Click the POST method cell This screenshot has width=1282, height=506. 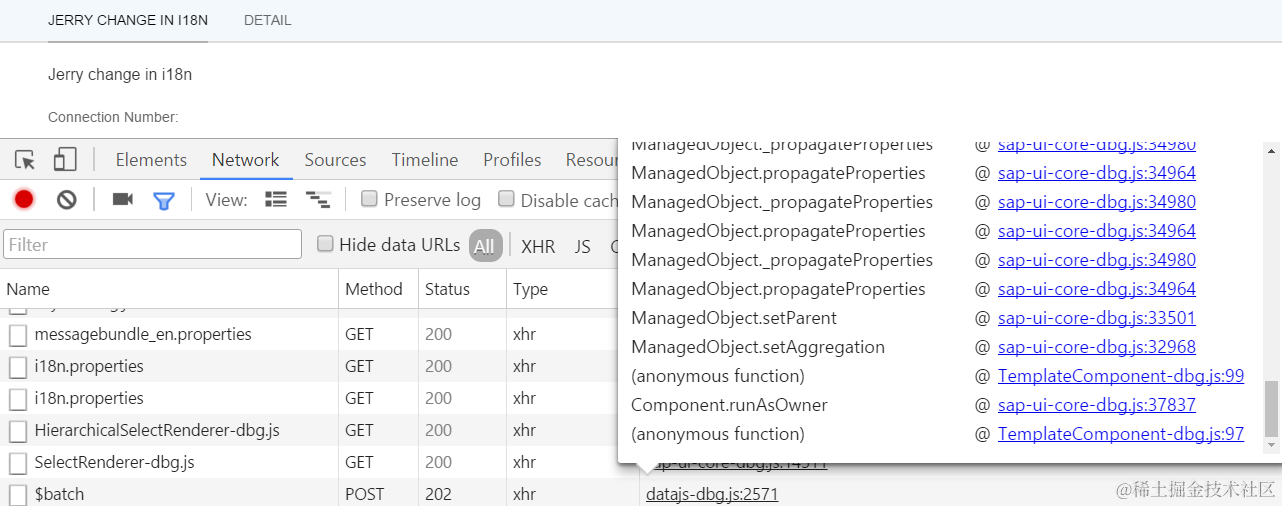pyautogui.click(x=364, y=494)
